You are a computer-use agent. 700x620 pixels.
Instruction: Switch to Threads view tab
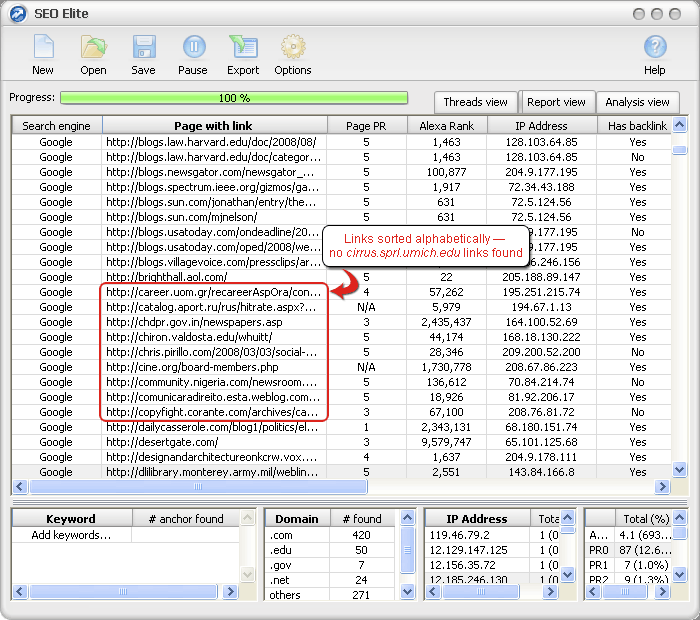[475, 102]
